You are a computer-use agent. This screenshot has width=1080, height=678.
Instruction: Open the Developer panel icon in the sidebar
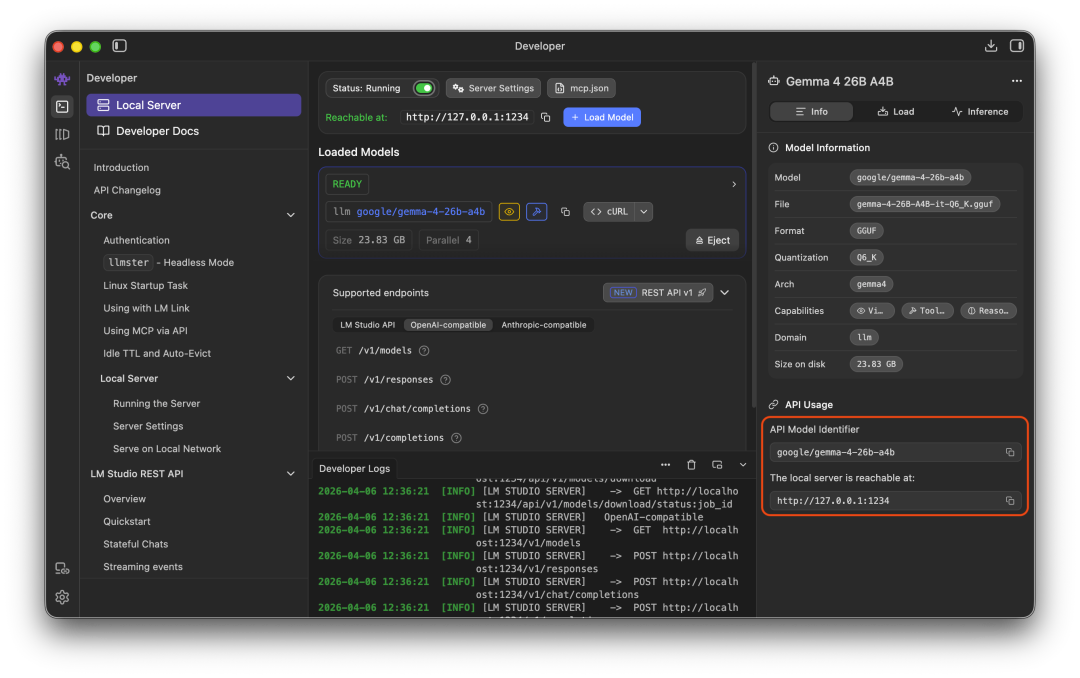(62, 106)
